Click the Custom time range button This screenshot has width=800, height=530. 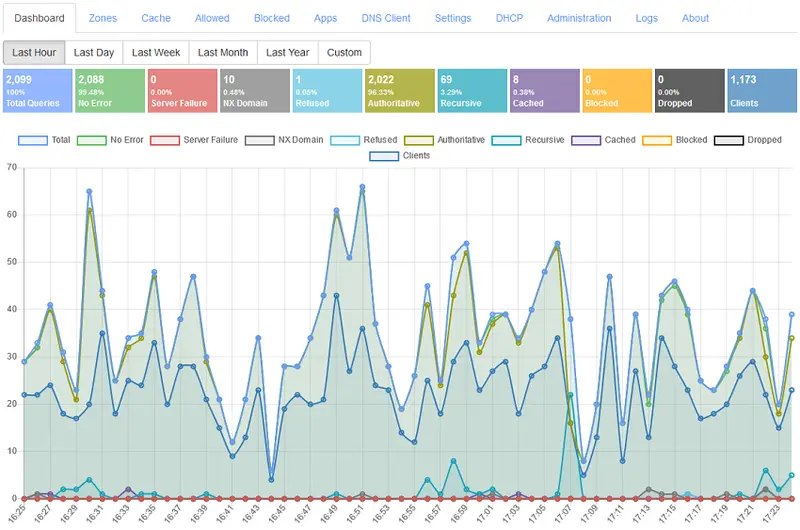344,52
